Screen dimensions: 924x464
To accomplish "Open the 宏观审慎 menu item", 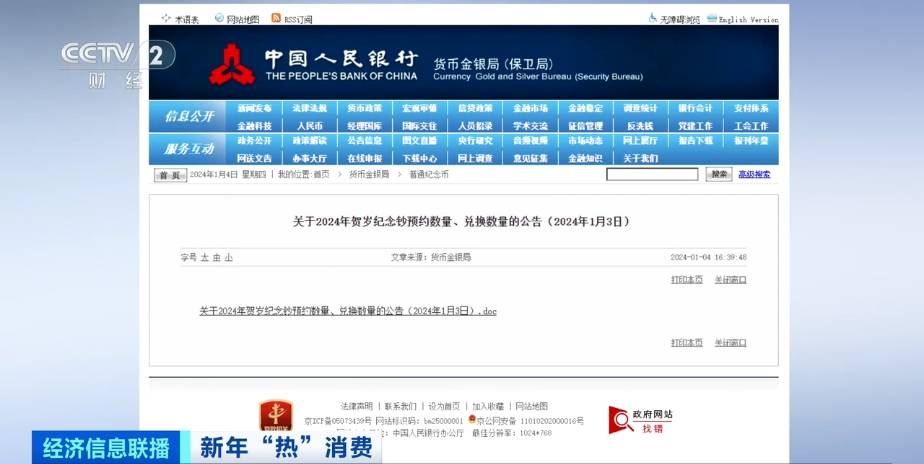I will coord(420,108).
